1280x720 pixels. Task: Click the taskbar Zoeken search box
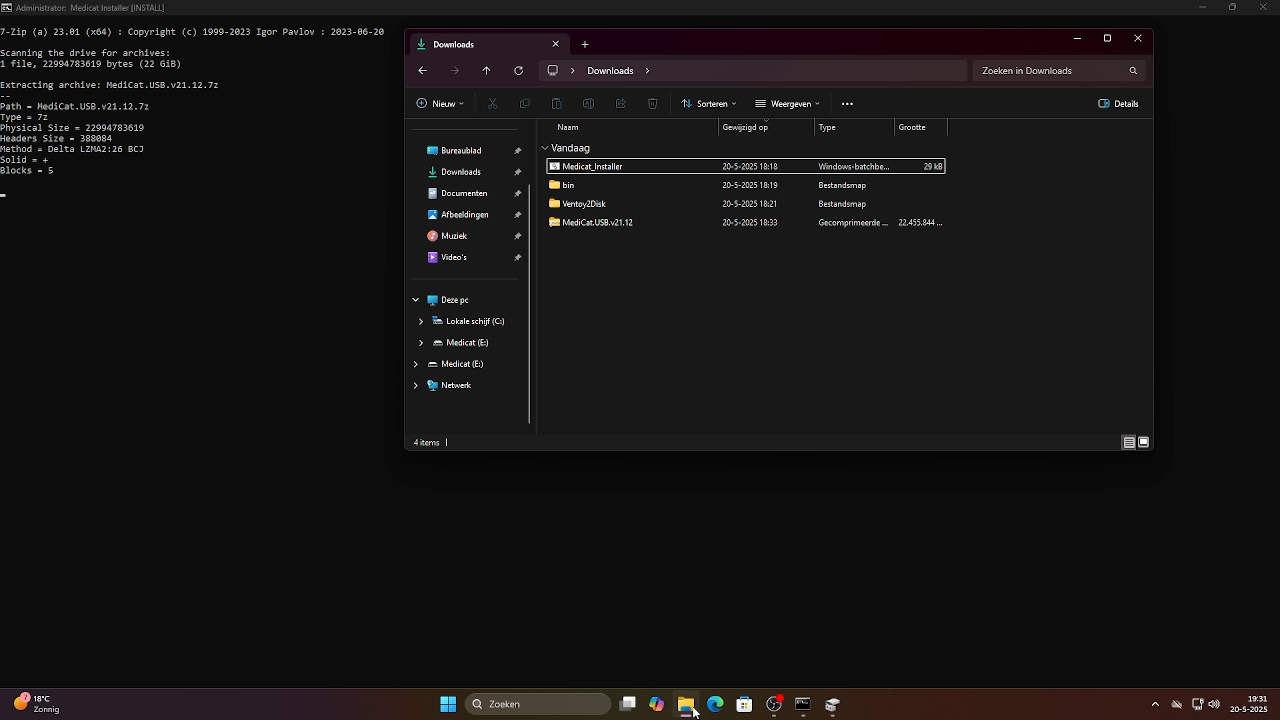[539, 704]
